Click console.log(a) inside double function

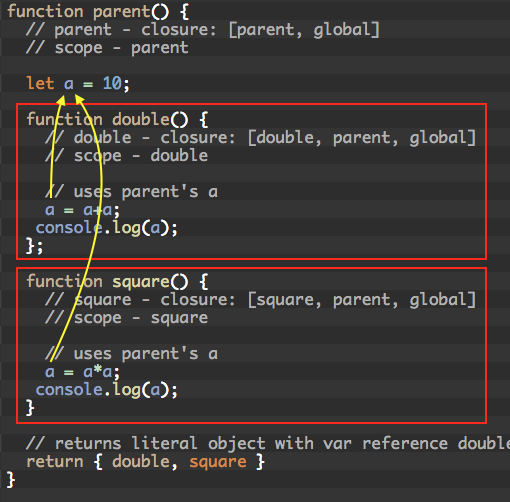pos(107,228)
